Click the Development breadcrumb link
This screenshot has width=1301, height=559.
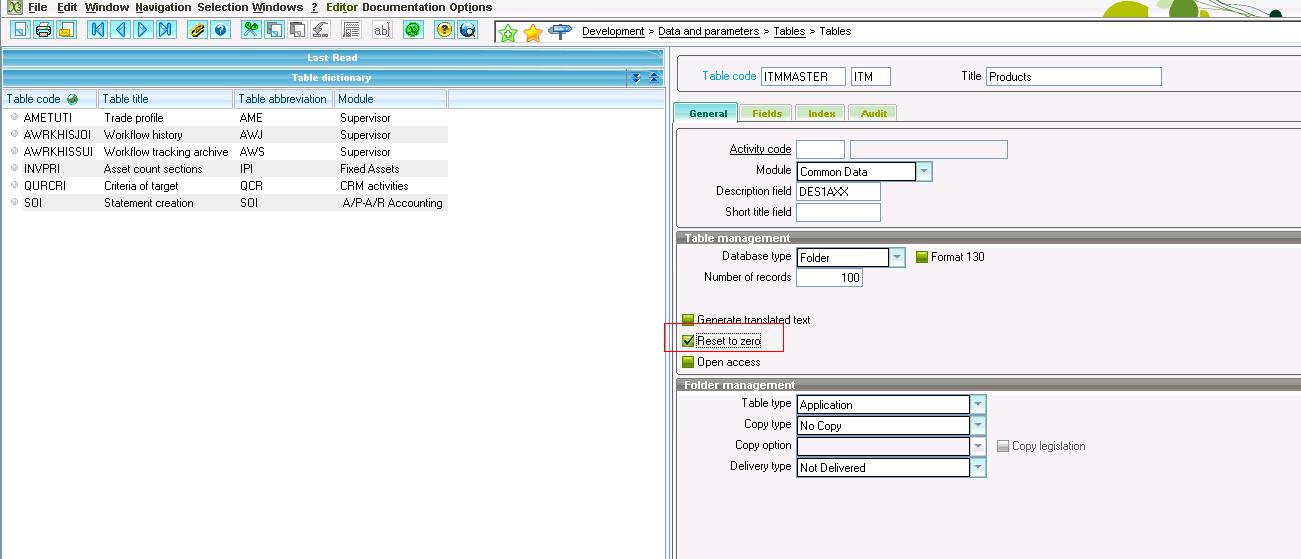613,31
